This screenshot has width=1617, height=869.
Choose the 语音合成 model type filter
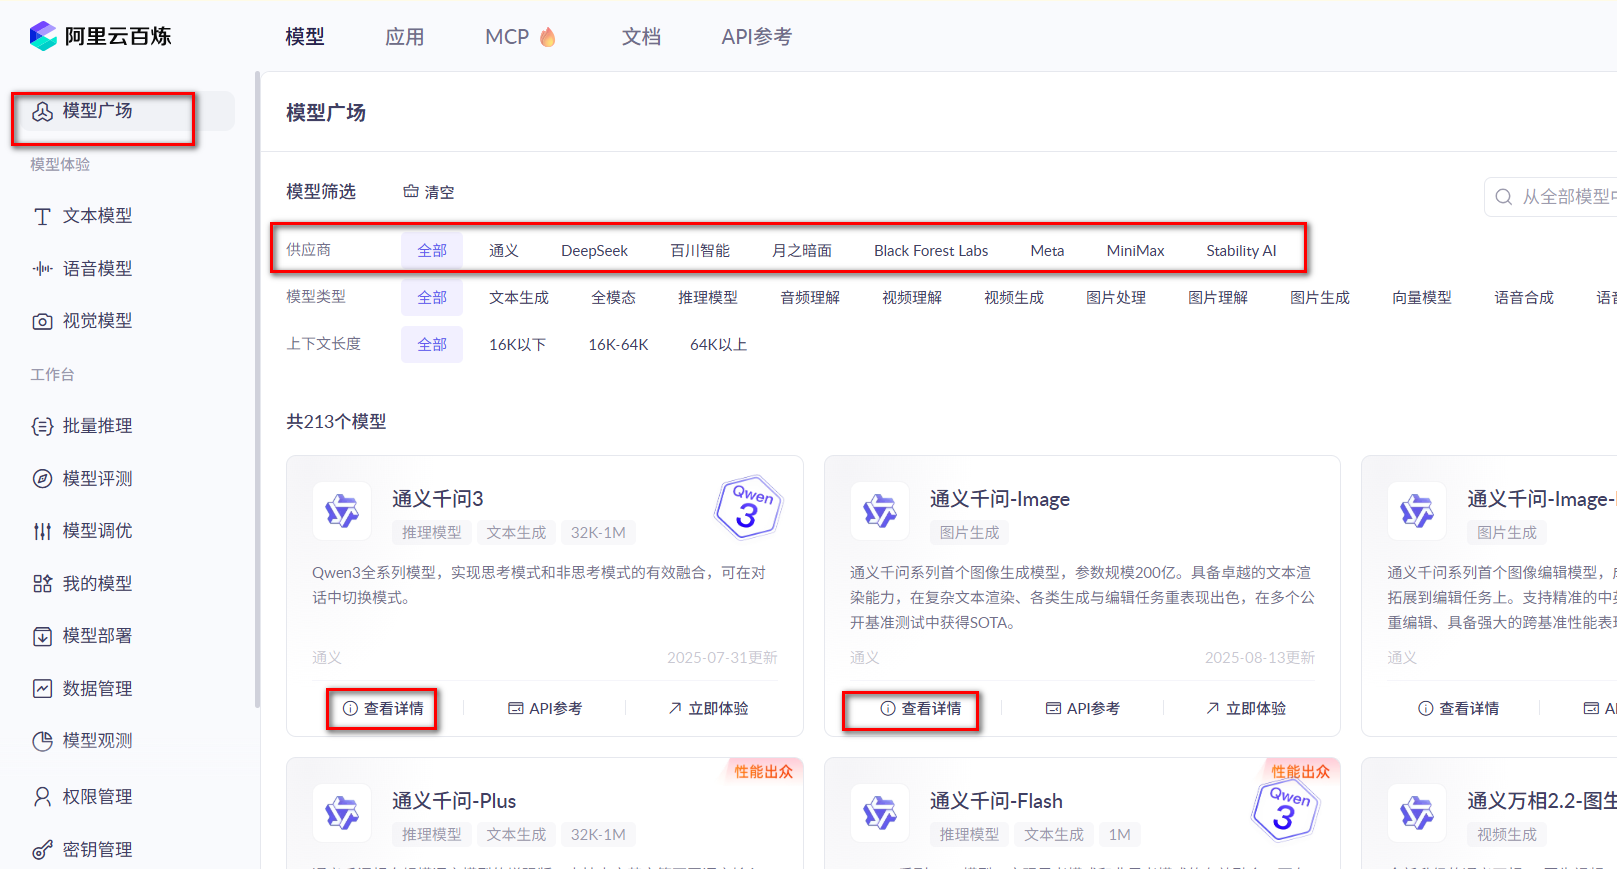[1524, 297]
